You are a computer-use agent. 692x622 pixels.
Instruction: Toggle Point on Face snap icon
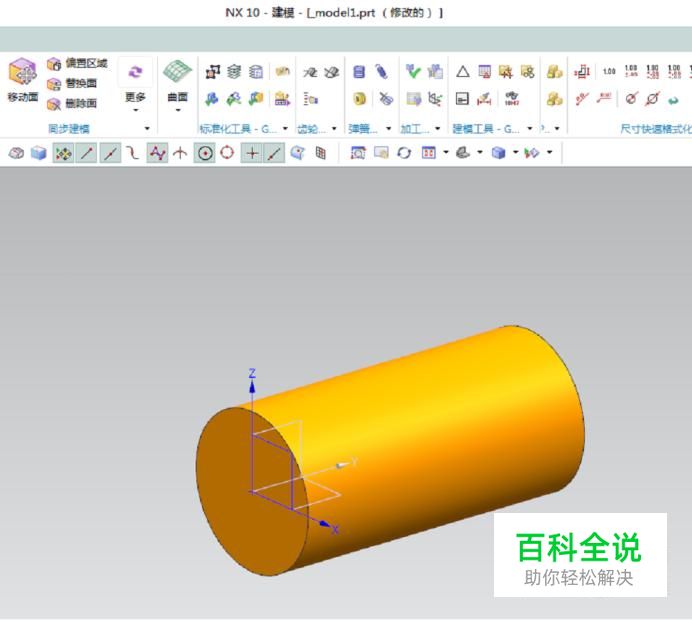298,153
